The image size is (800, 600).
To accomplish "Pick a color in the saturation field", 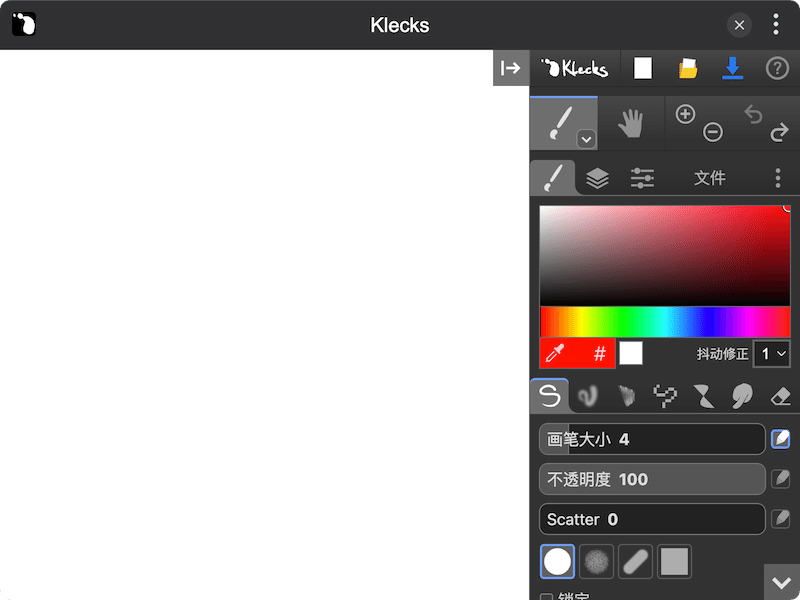I will [665, 256].
